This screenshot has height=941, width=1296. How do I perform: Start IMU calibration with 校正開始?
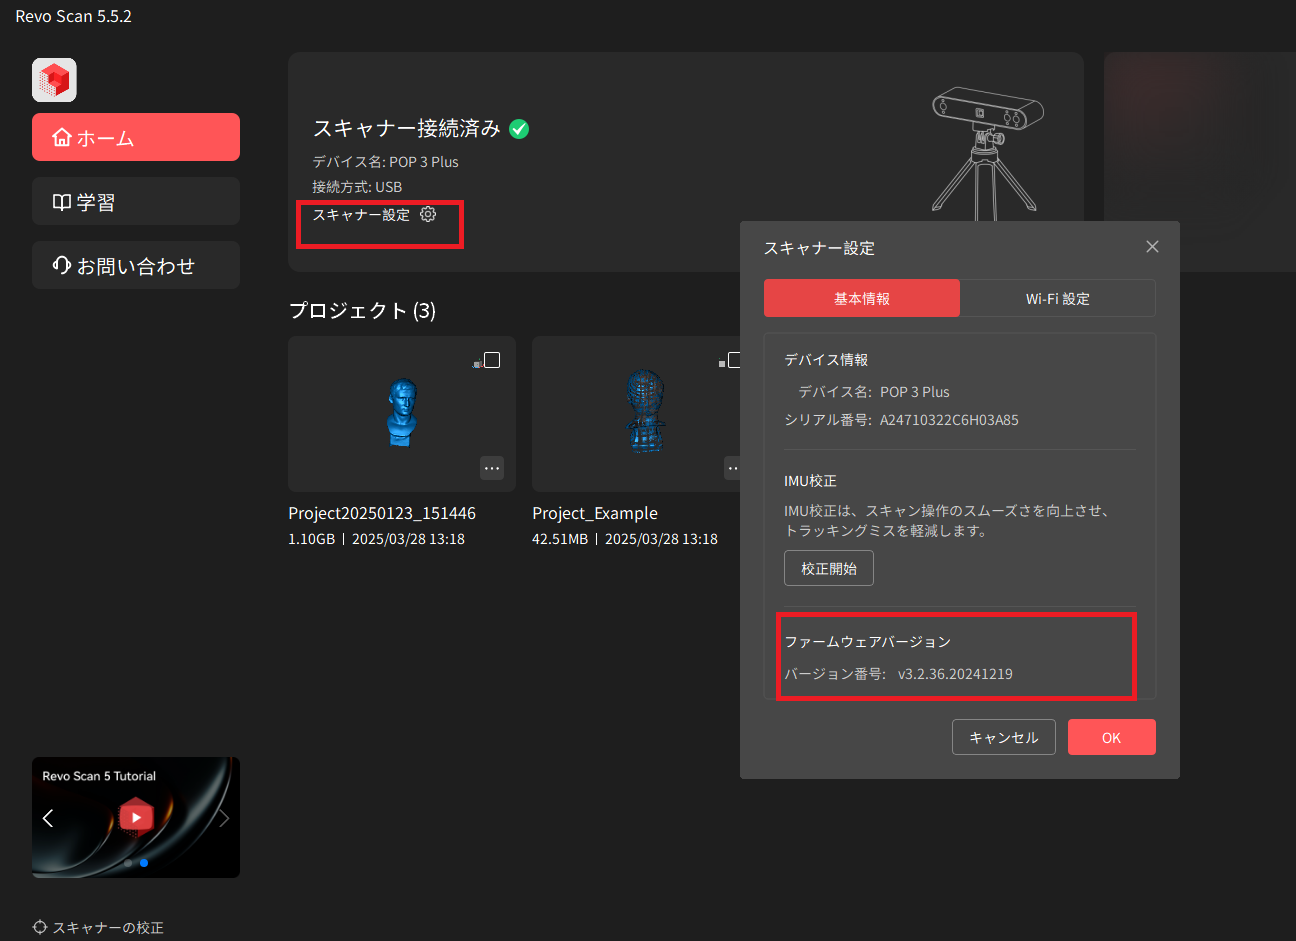click(x=829, y=568)
